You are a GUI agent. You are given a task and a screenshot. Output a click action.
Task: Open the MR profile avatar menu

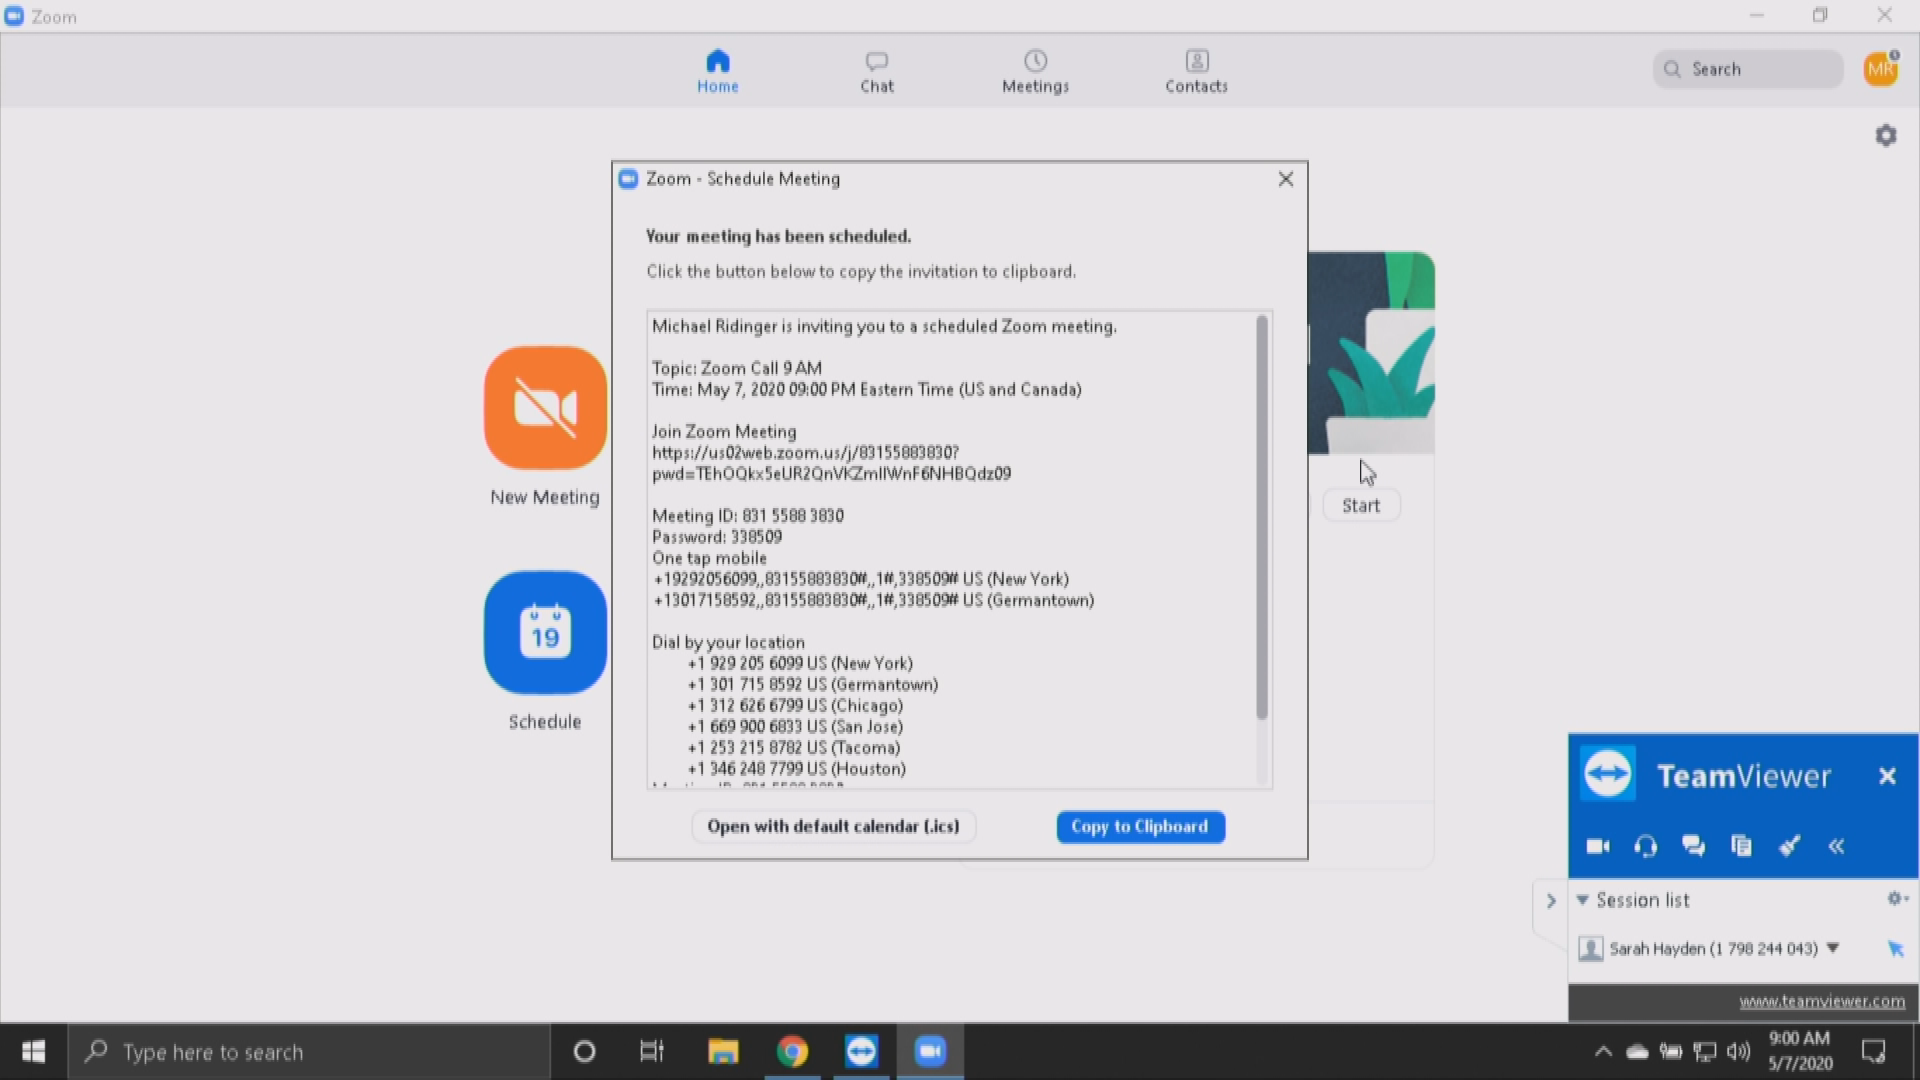1881,69
